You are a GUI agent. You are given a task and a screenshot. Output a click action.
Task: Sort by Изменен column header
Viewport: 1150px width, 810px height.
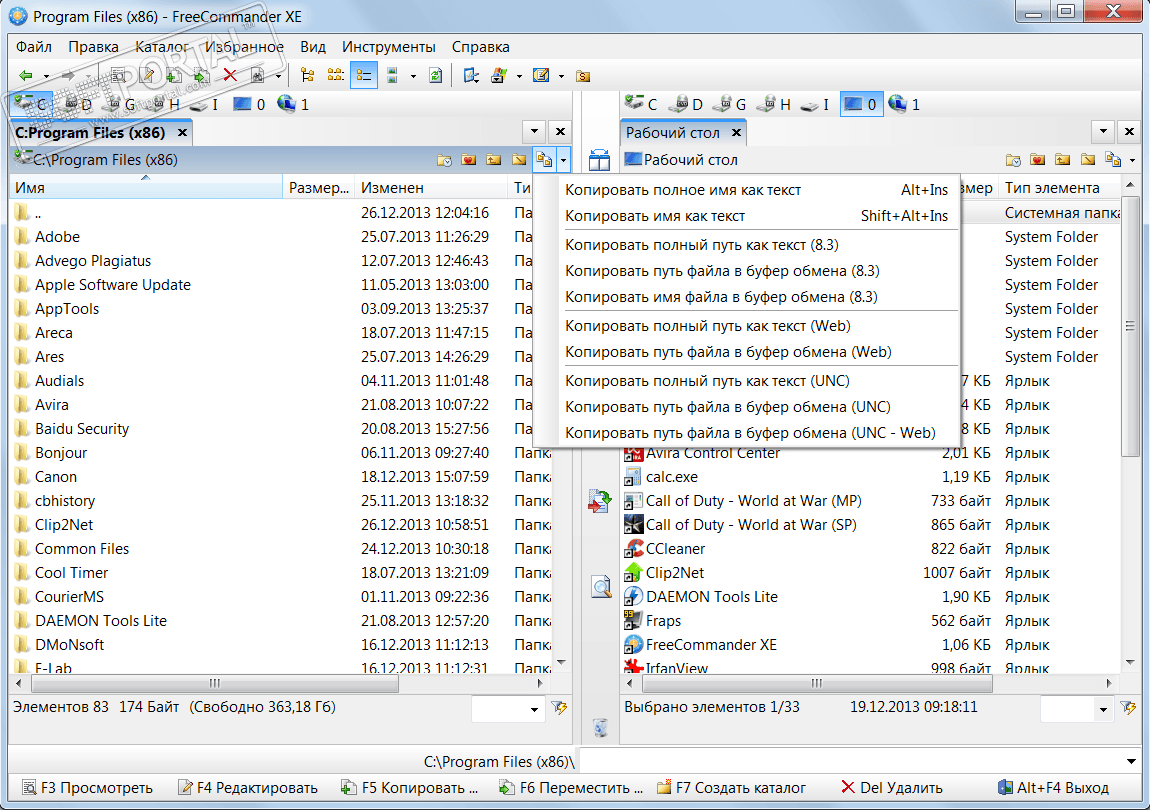430,188
